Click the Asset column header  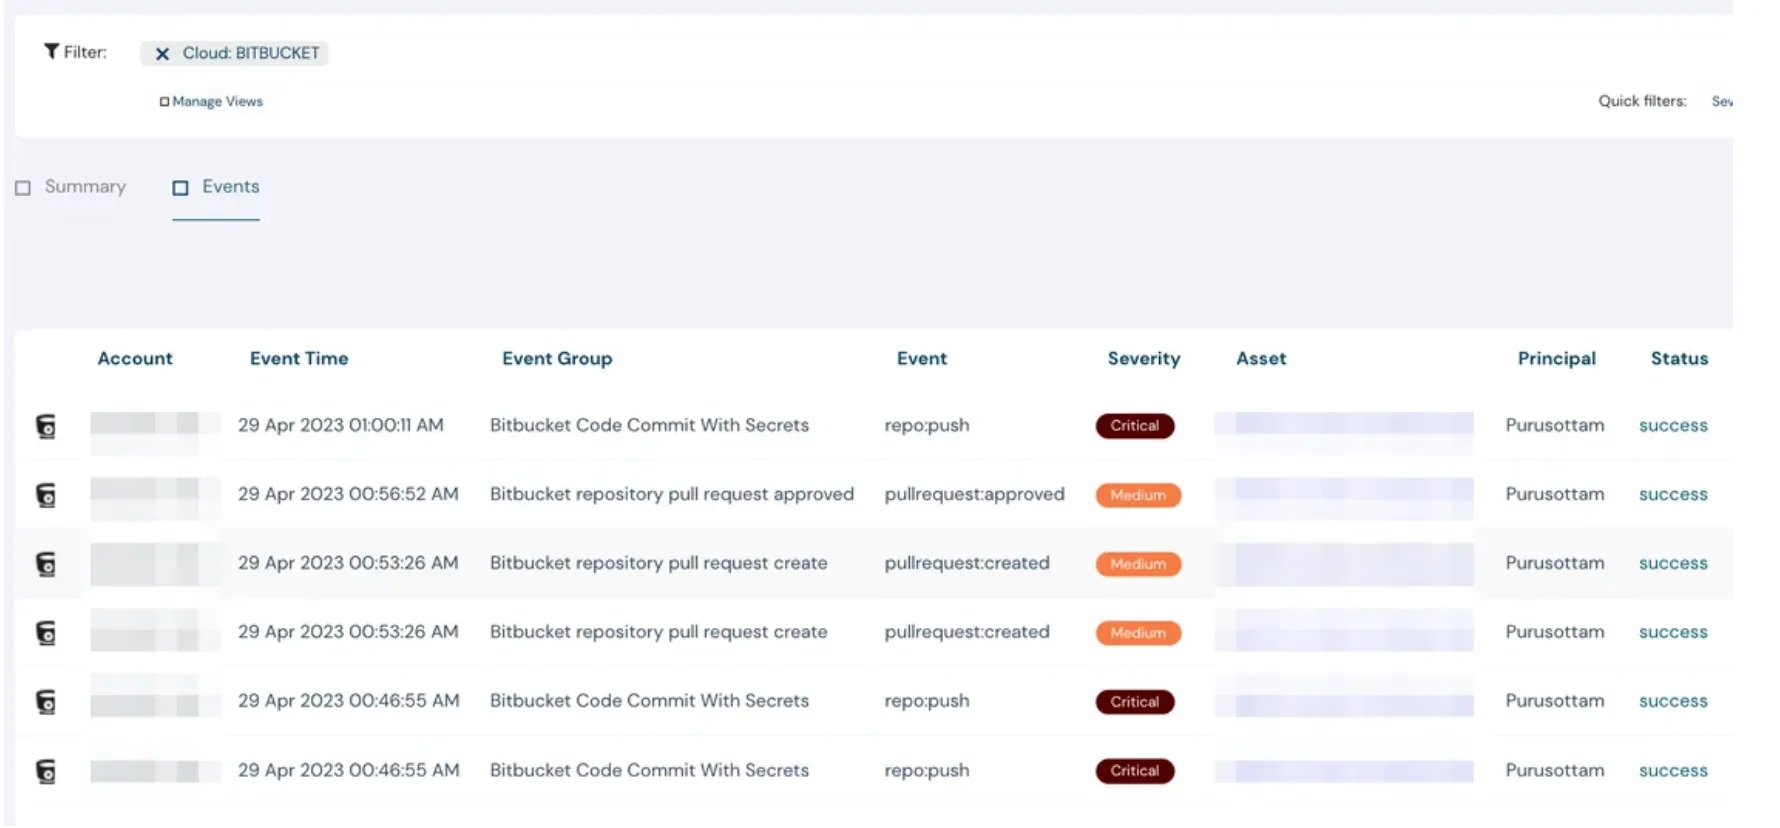coord(1261,359)
